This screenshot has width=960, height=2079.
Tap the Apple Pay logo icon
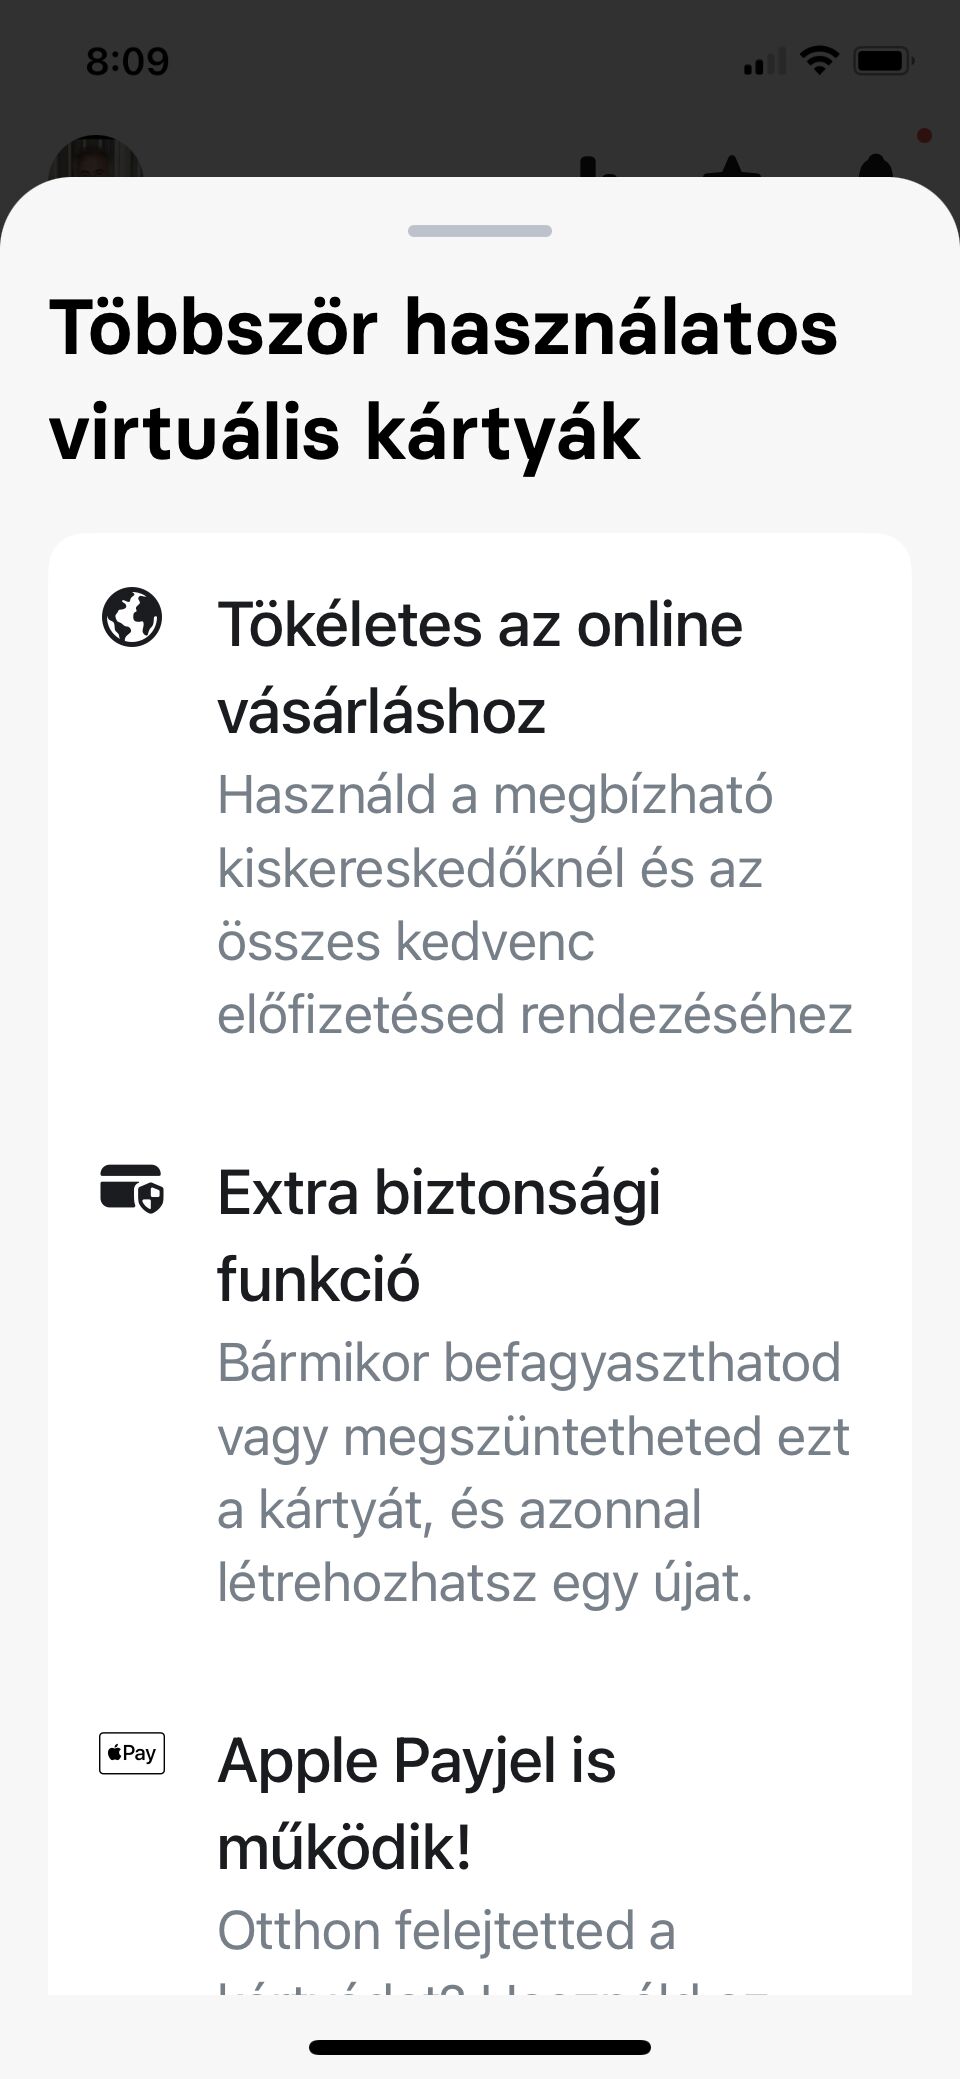coord(132,1753)
